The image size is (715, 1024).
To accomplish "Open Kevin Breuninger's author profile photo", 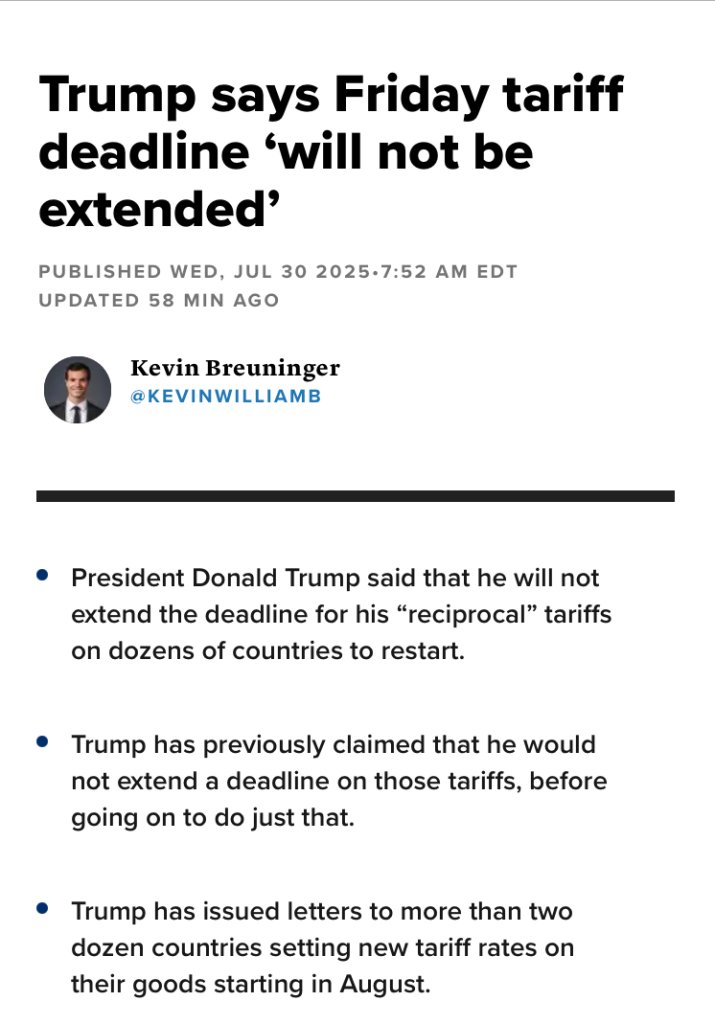I will tap(77, 390).
